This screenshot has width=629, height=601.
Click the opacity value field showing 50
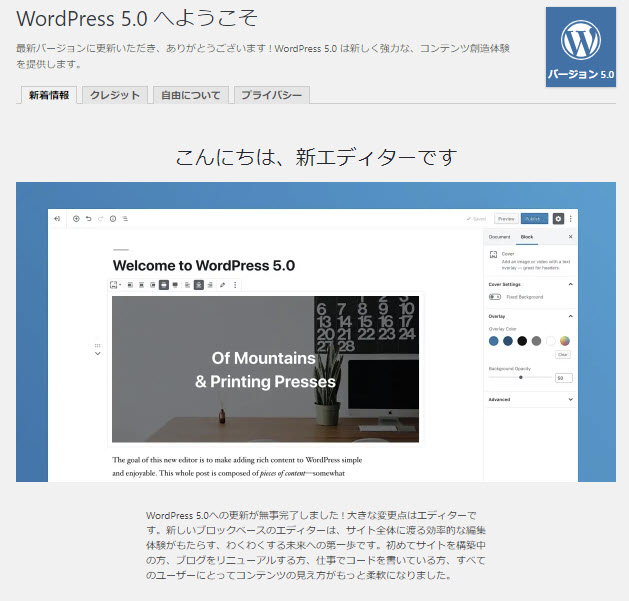(x=564, y=378)
